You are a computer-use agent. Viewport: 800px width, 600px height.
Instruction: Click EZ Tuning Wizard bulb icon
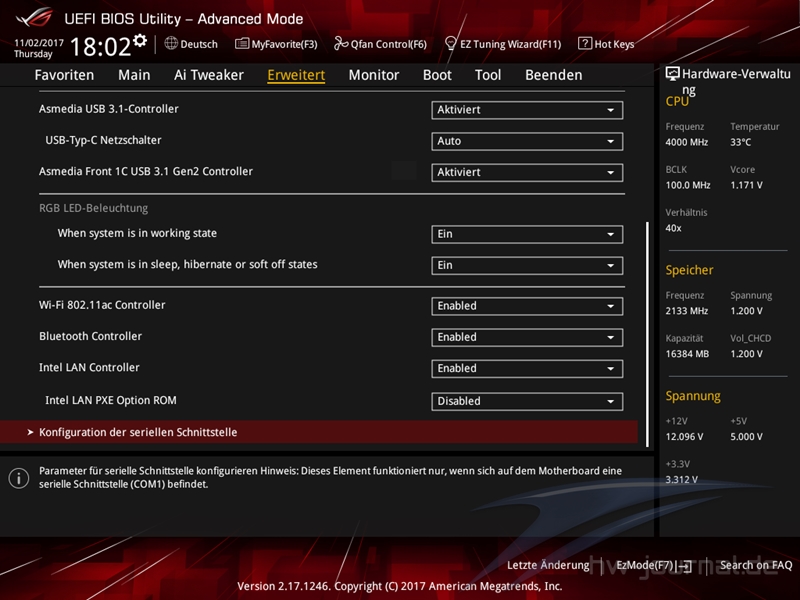click(x=450, y=43)
